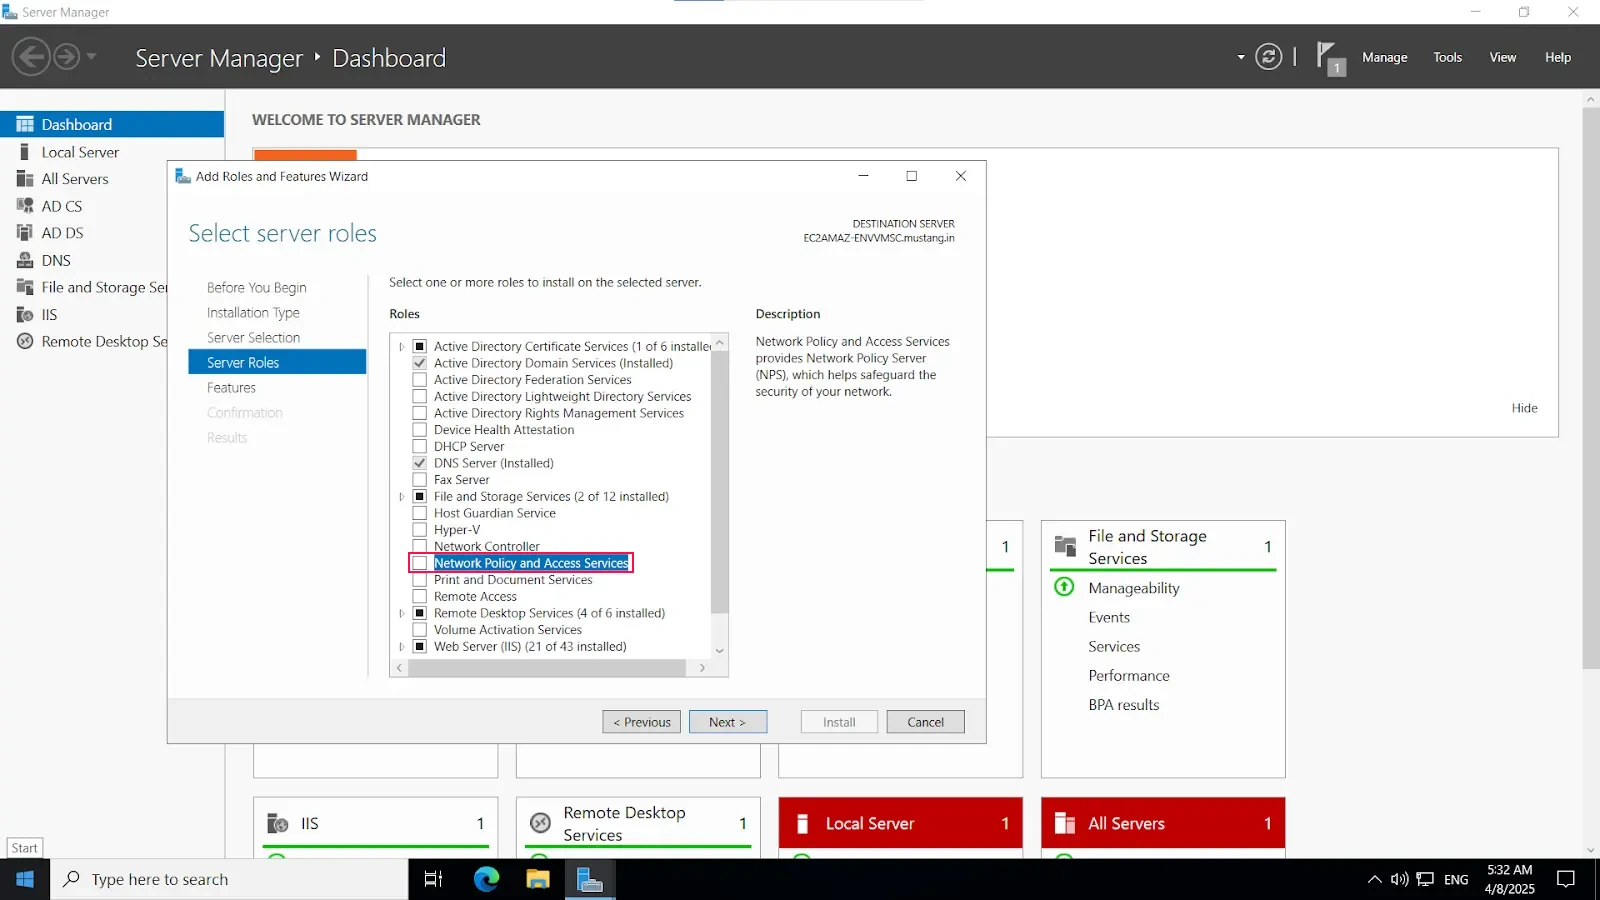1600x900 pixels.
Task: Click the AD DS sidebar icon
Action: (x=25, y=233)
